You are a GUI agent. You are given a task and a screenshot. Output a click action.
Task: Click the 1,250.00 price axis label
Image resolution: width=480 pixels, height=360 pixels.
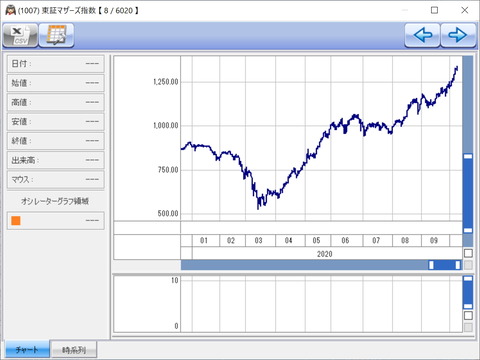pyautogui.click(x=166, y=82)
